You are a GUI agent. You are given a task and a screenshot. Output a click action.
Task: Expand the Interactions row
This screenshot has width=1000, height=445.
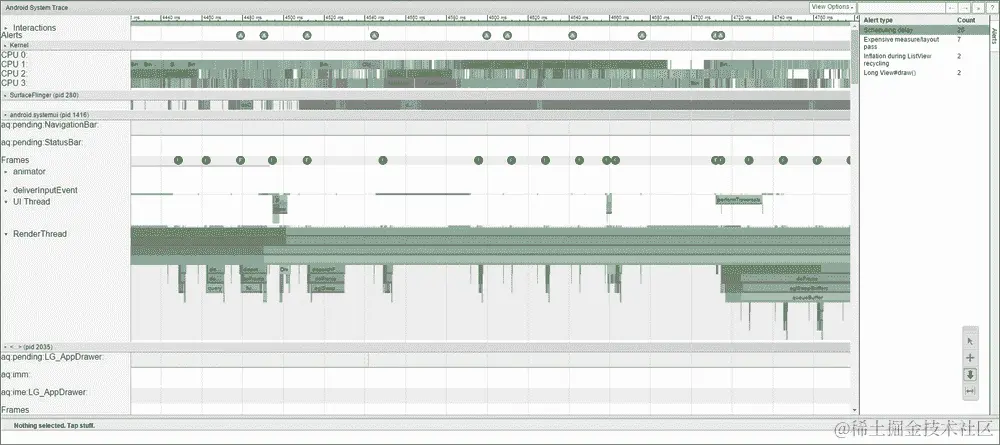[6, 28]
